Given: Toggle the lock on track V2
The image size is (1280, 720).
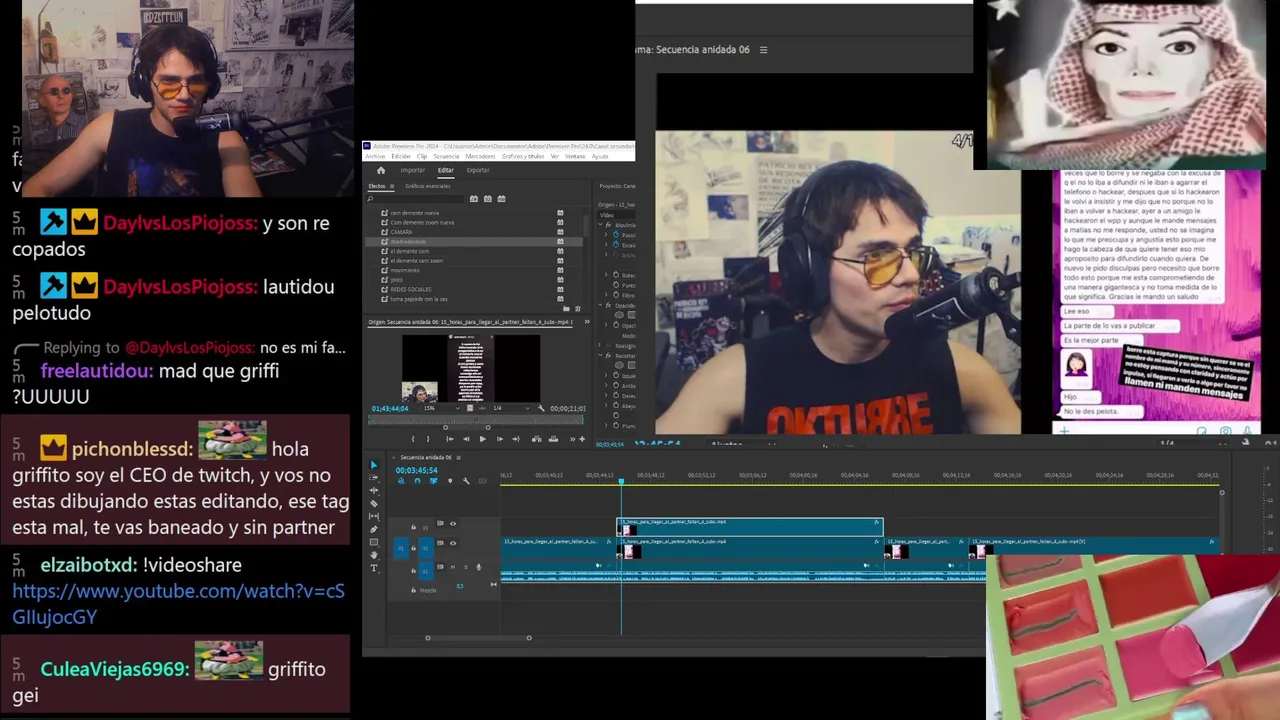Looking at the screenshot, I should [413, 527].
